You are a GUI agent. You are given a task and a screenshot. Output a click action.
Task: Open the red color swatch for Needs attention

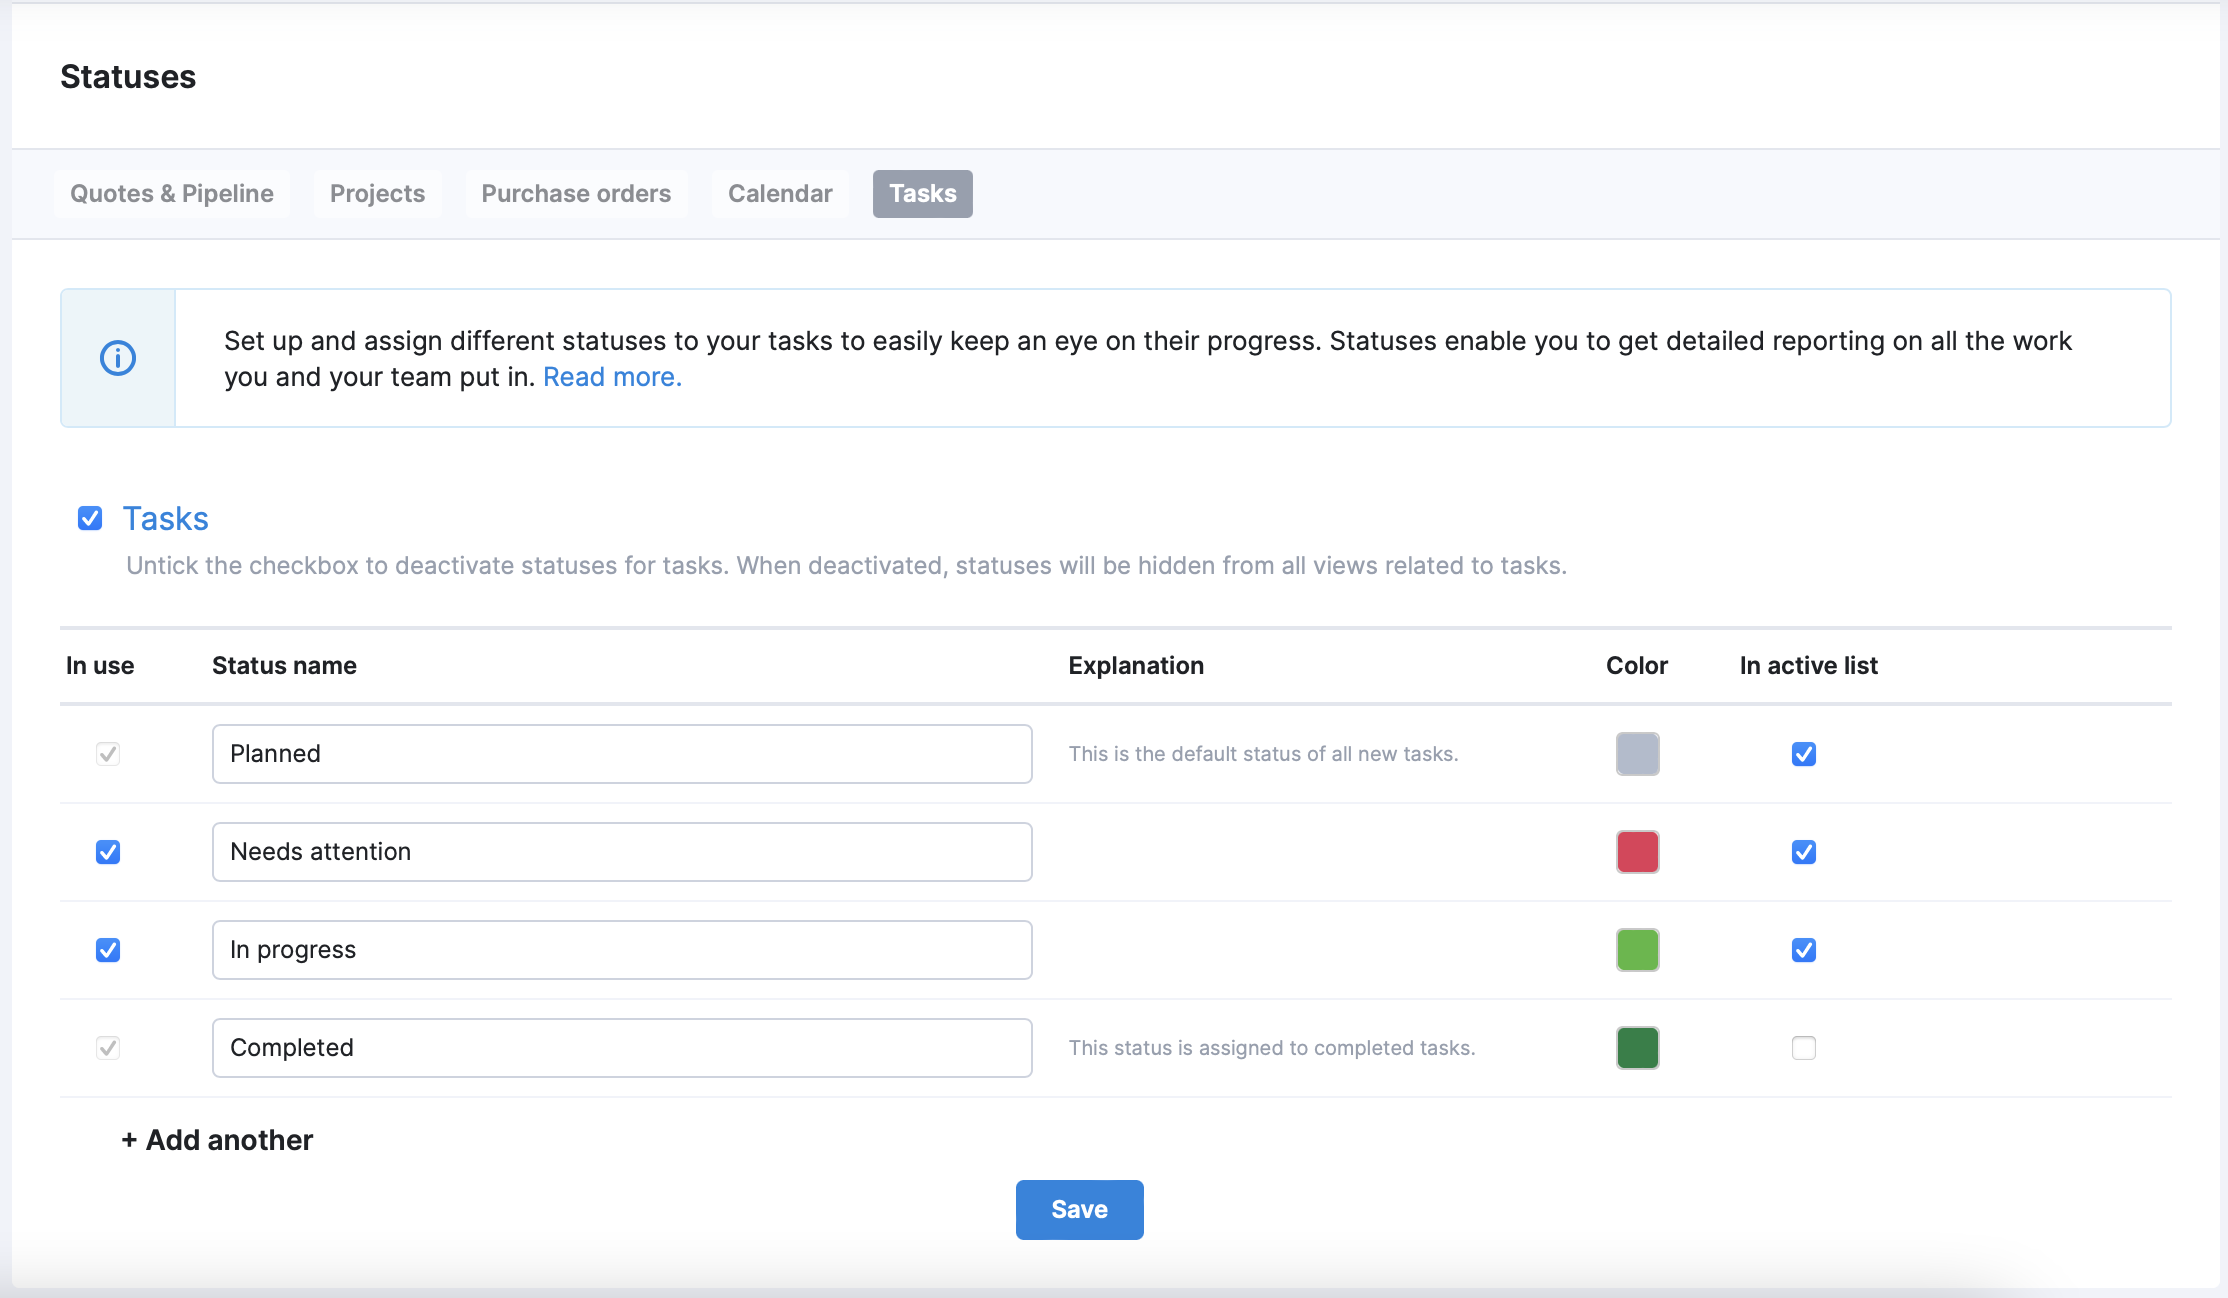tap(1637, 852)
